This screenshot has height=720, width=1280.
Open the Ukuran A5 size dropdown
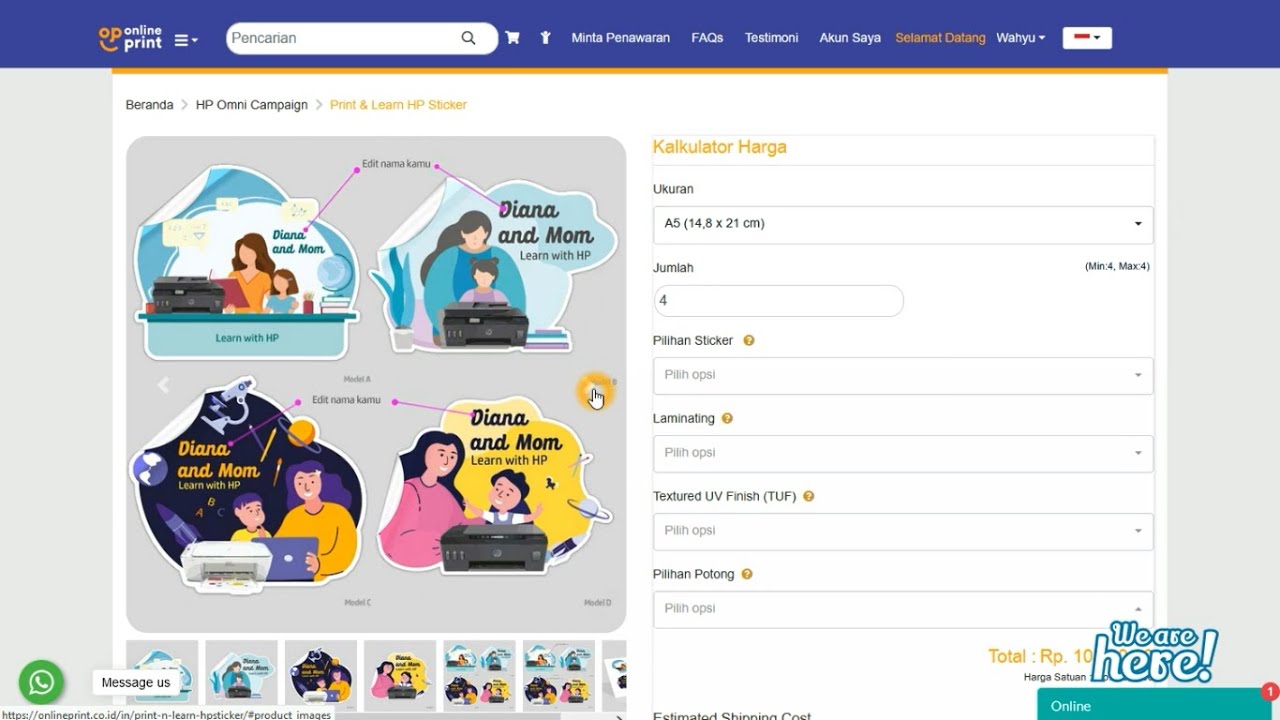coord(902,224)
